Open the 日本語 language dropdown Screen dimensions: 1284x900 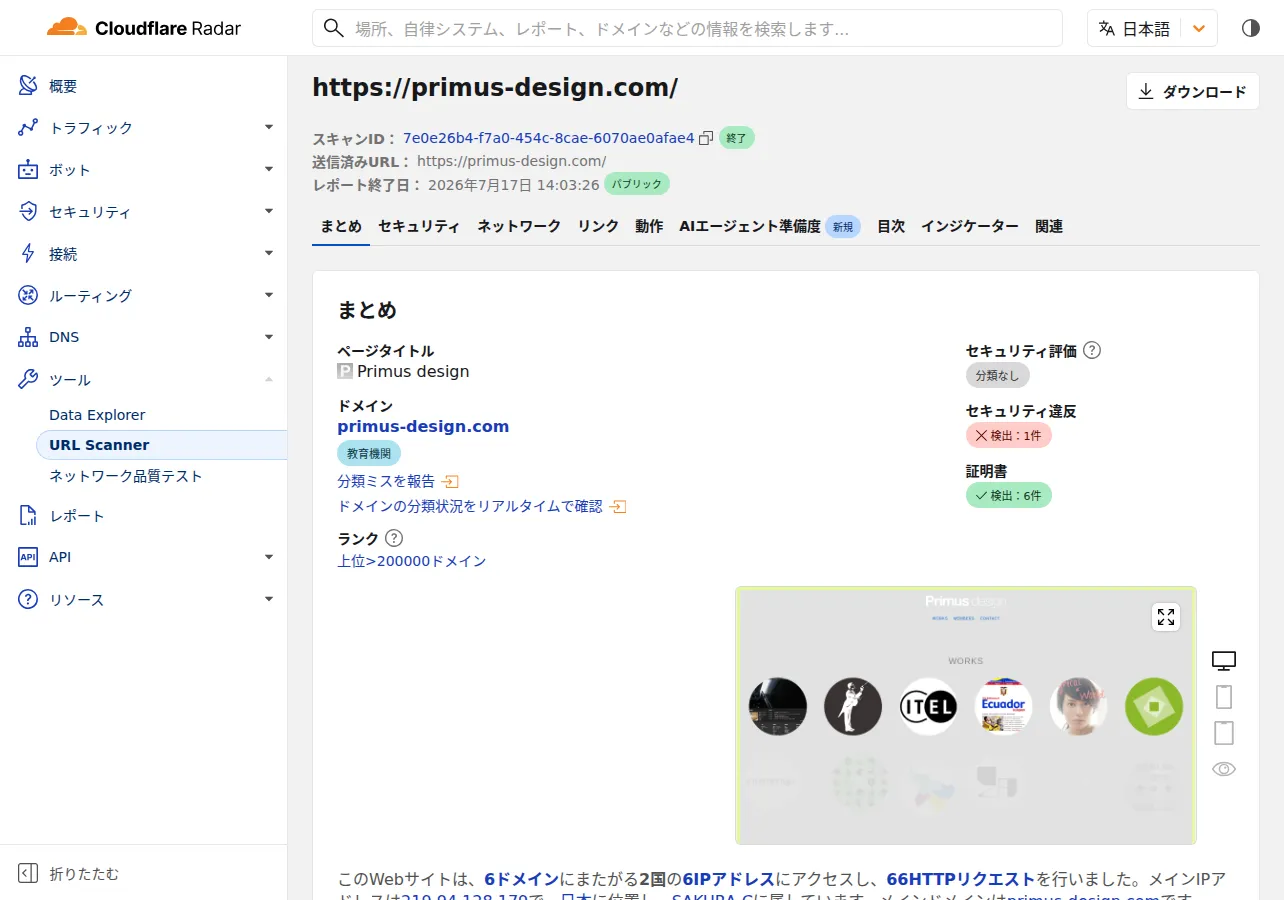pyautogui.click(x=1152, y=28)
